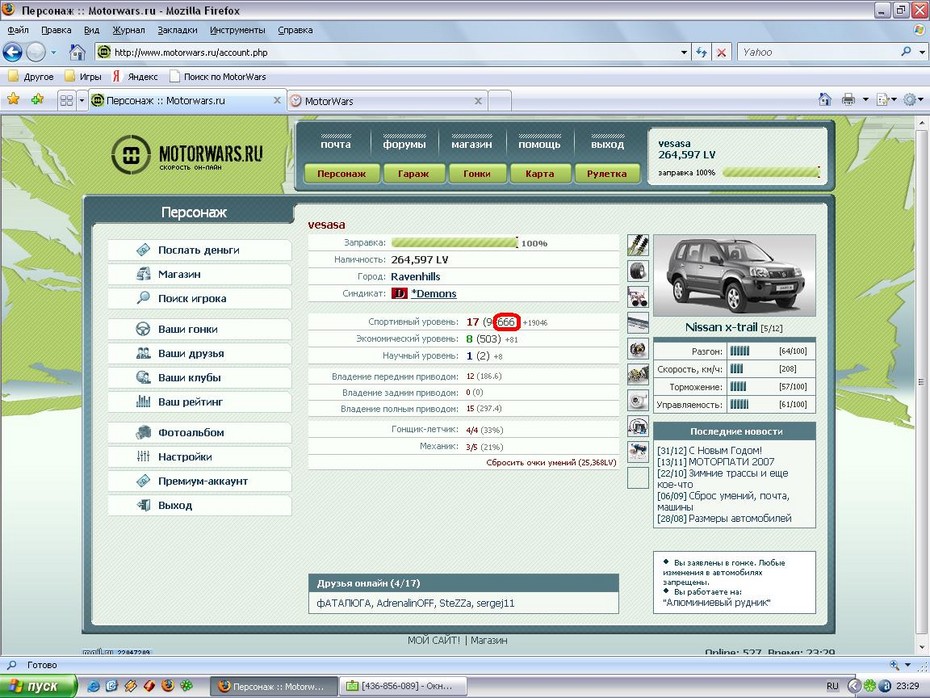Click the Firefox quick launch icon in taskbar
The image size is (930, 698).
click(168, 686)
